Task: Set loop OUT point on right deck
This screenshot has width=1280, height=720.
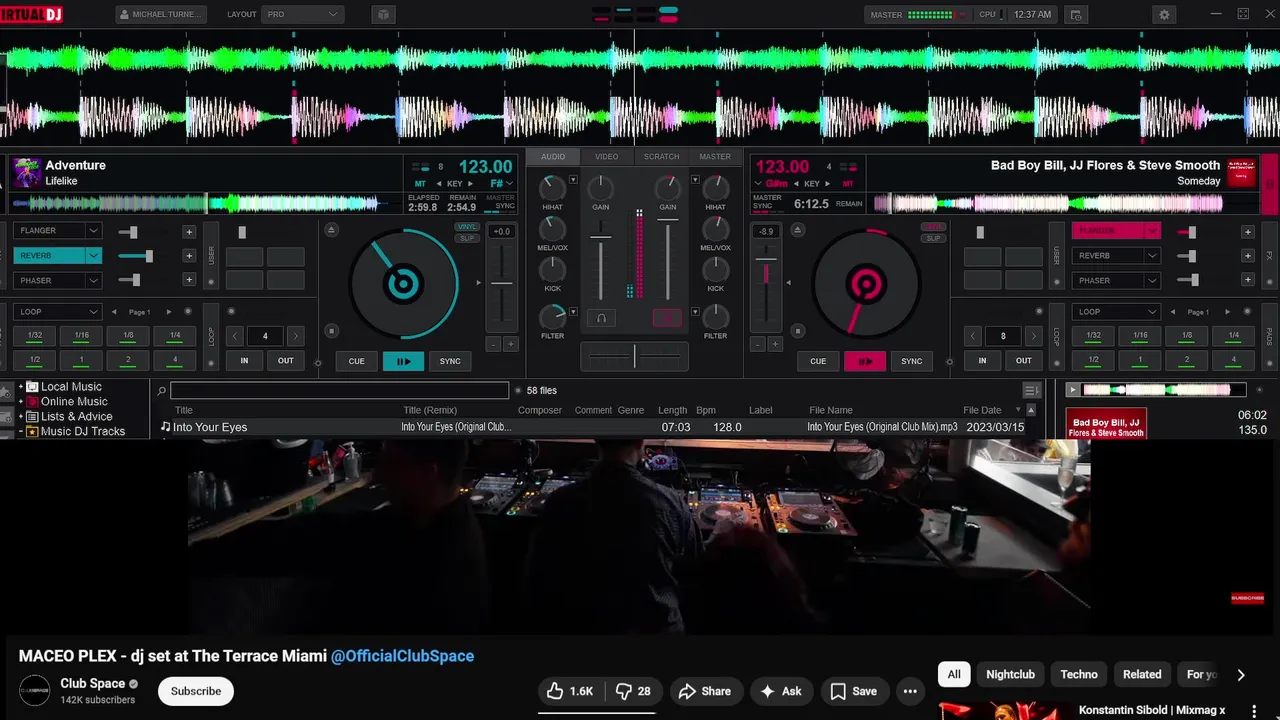Action: pos(1024,361)
